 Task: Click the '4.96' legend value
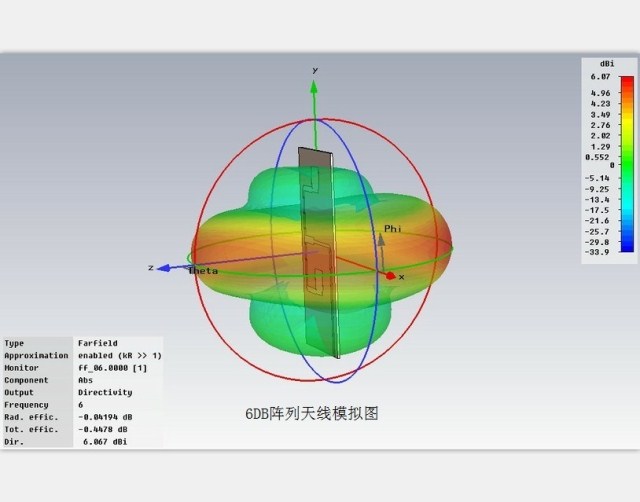(x=600, y=93)
